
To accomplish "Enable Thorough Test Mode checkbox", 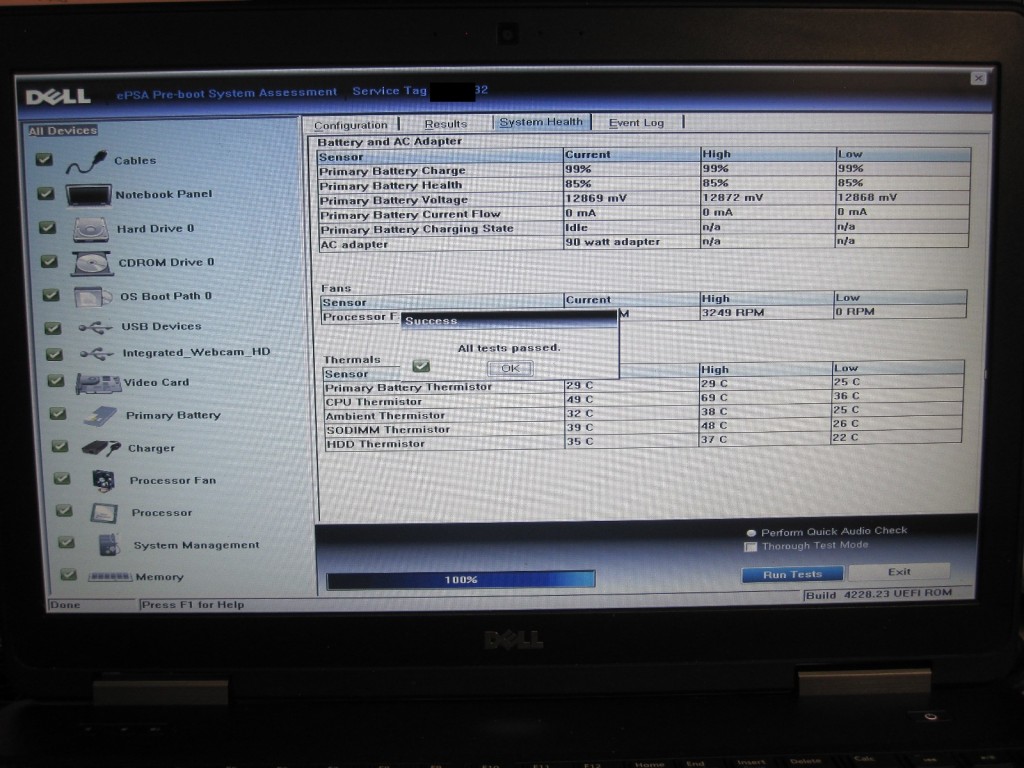I will (x=750, y=547).
